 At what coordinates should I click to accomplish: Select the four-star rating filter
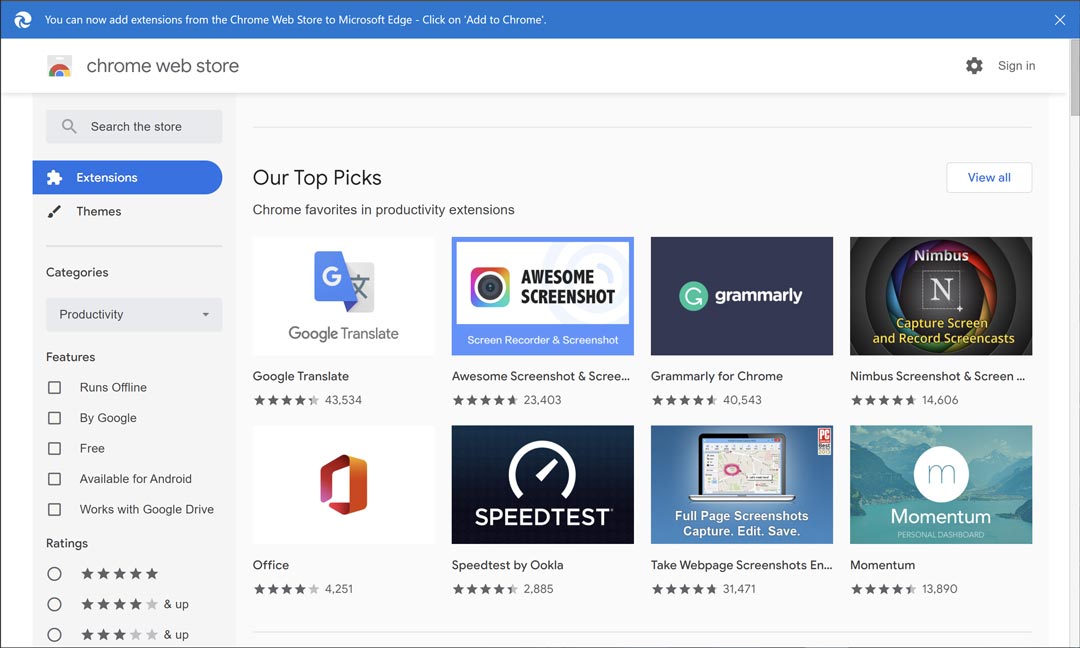54,603
